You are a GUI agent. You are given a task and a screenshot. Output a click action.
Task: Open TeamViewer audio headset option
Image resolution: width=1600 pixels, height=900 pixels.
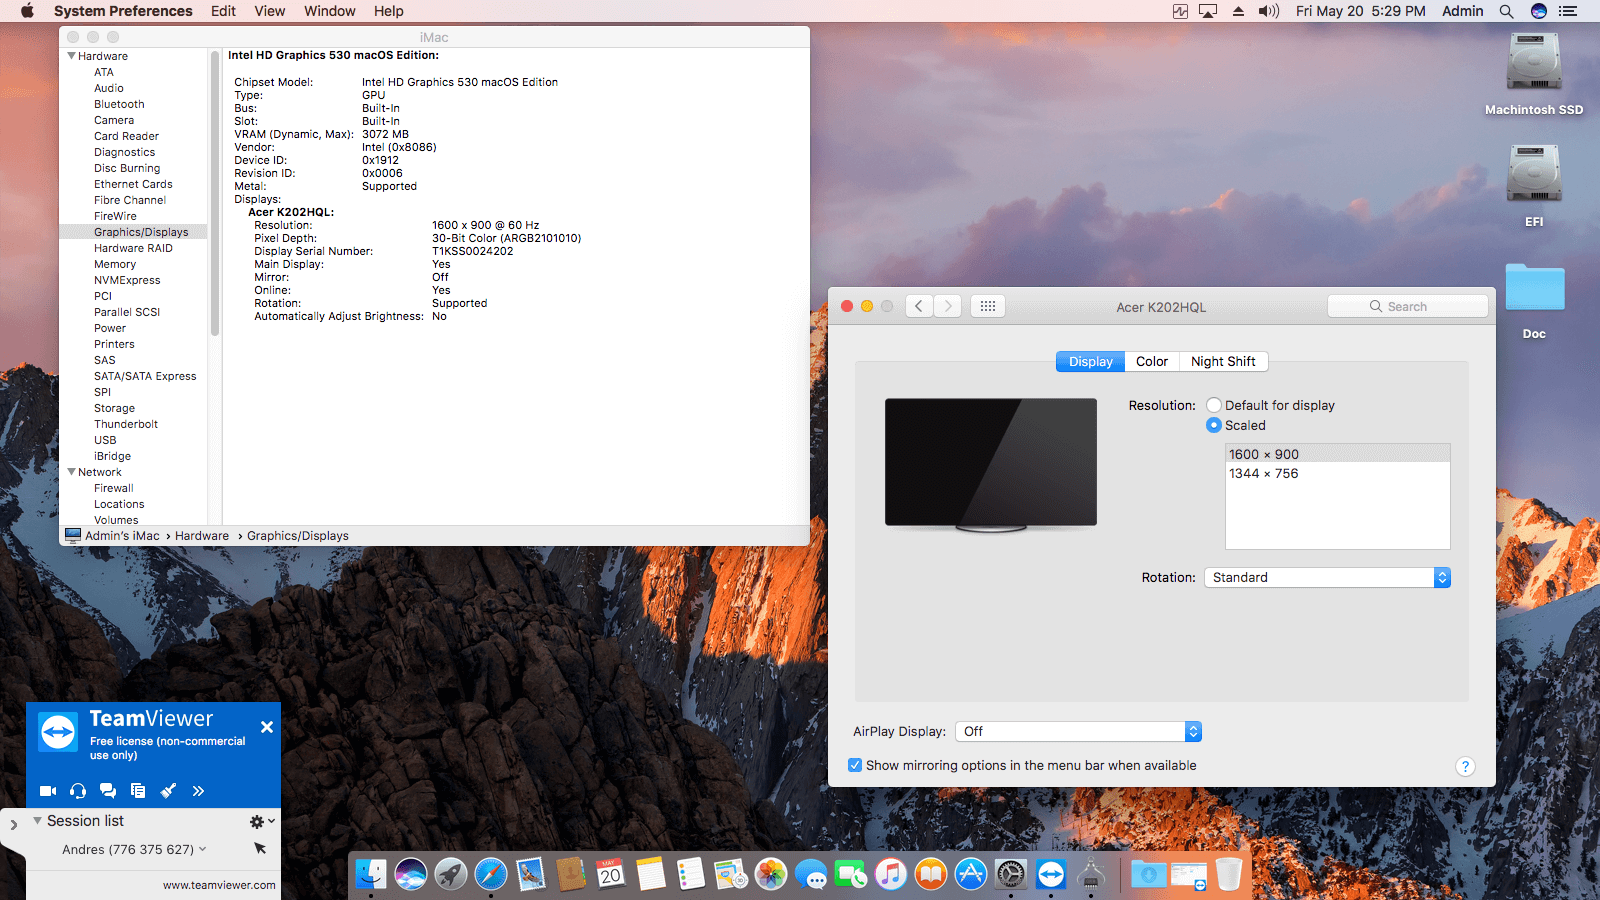[78, 791]
